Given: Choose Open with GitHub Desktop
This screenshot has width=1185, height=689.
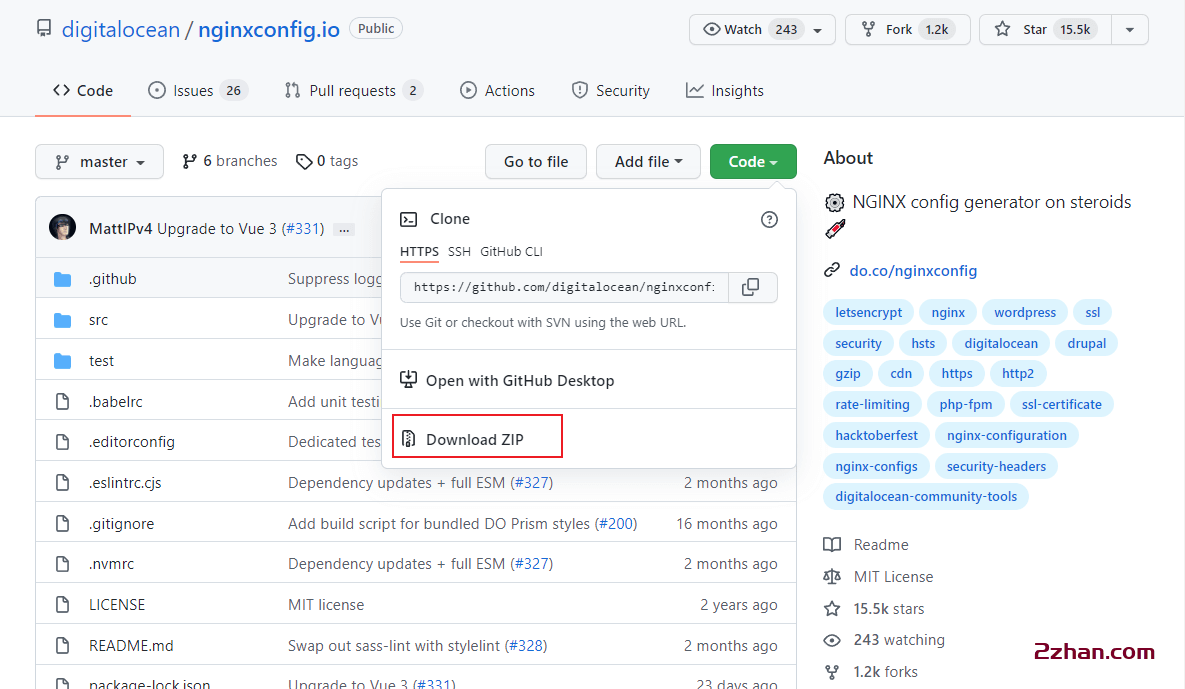Looking at the screenshot, I should pyautogui.click(x=519, y=381).
